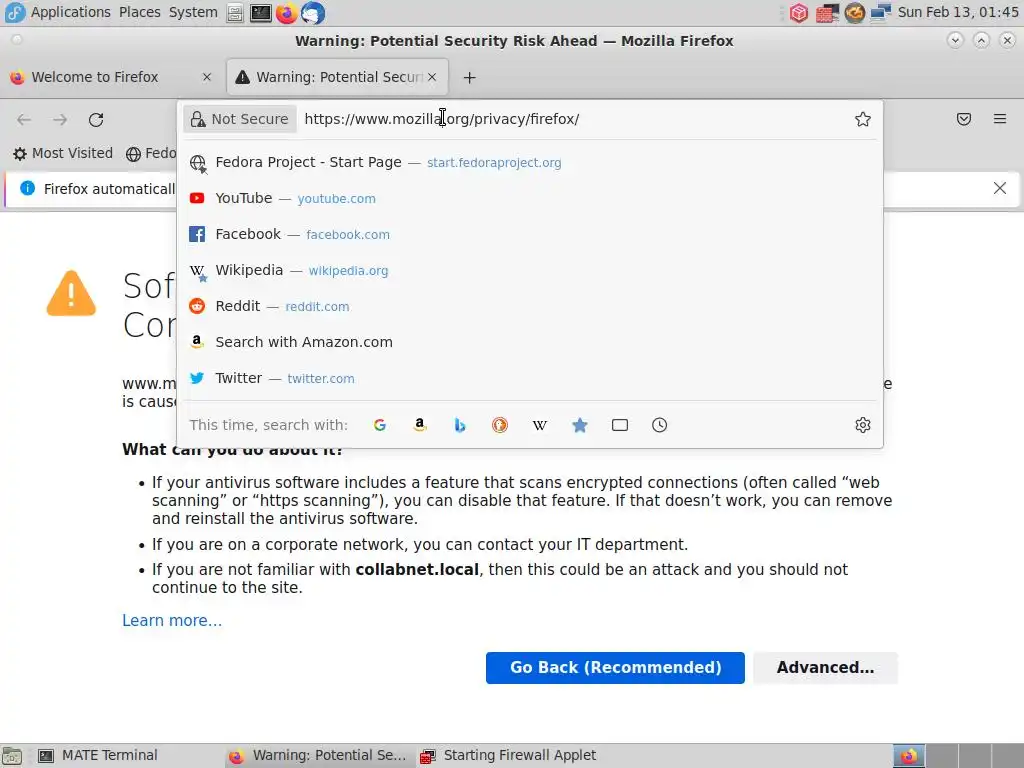This screenshot has height=768, width=1024.
Task: Search with Bing one-off engine
Action: 460,425
